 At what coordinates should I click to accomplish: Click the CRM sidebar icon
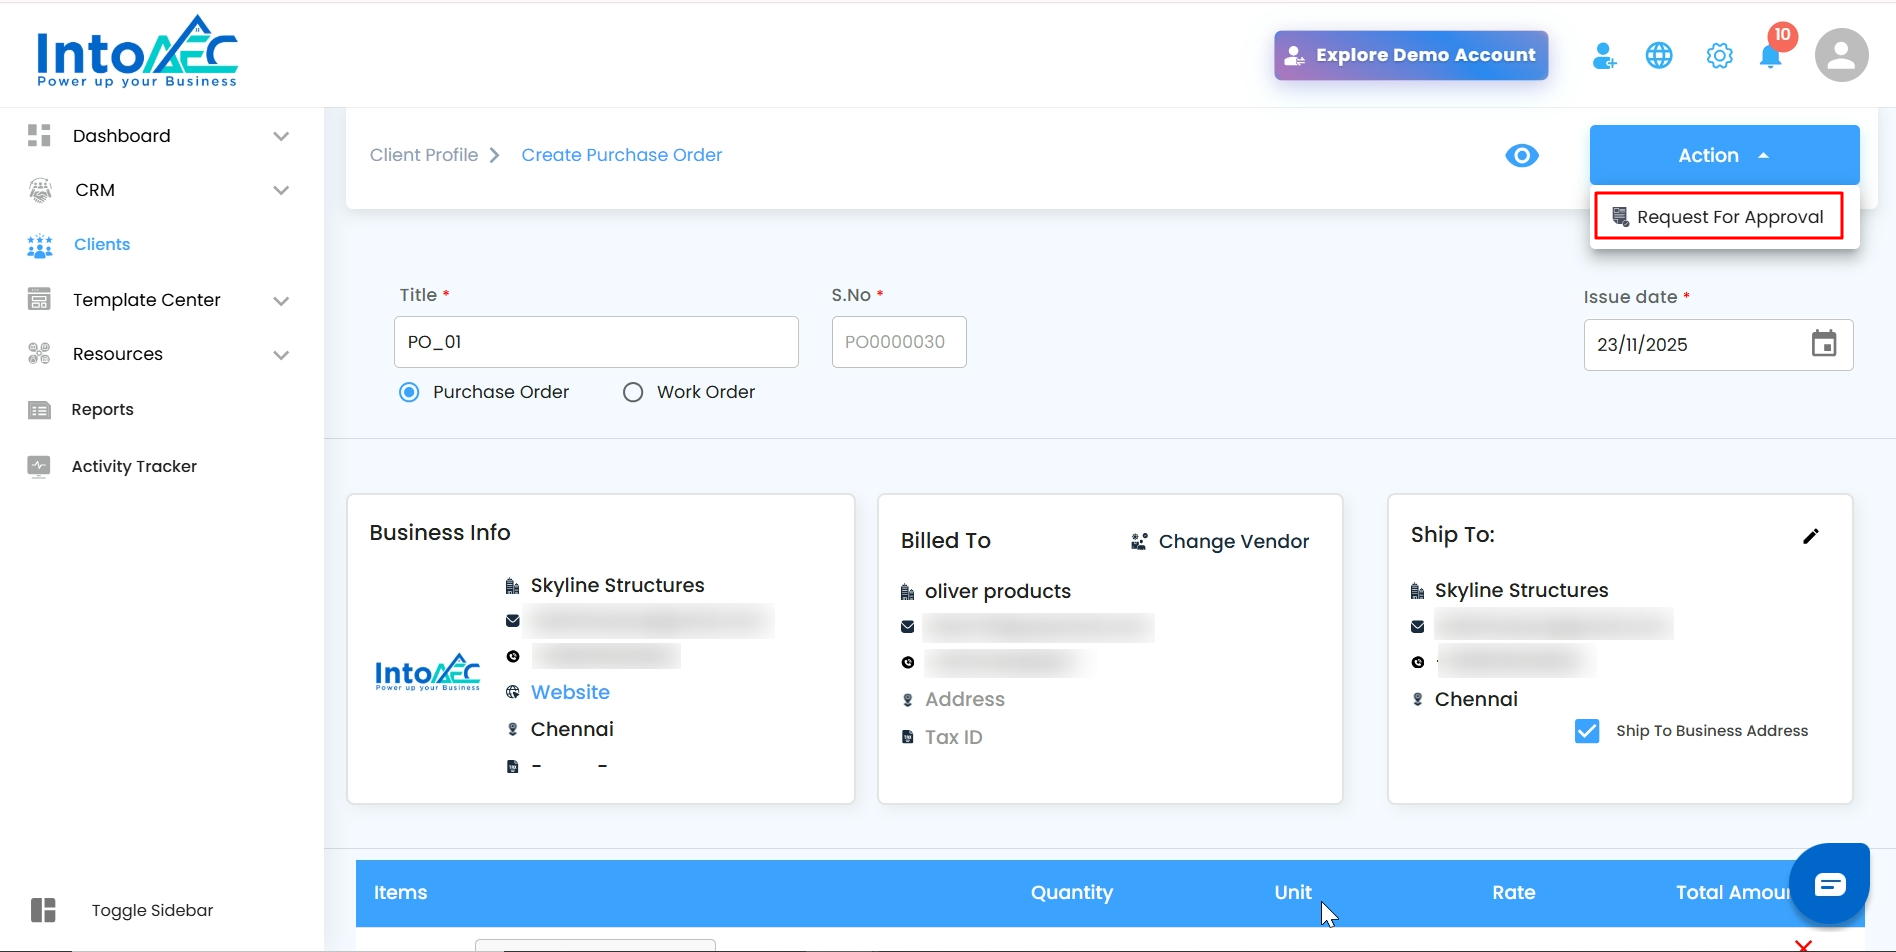point(40,190)
